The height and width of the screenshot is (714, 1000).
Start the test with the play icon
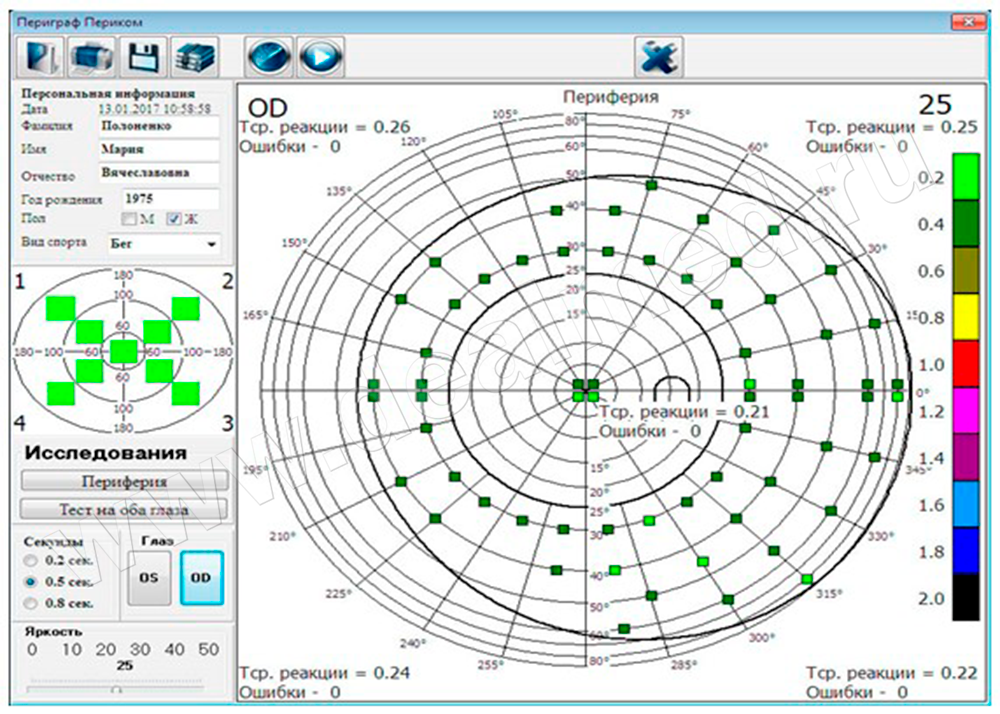coord(321,57)
